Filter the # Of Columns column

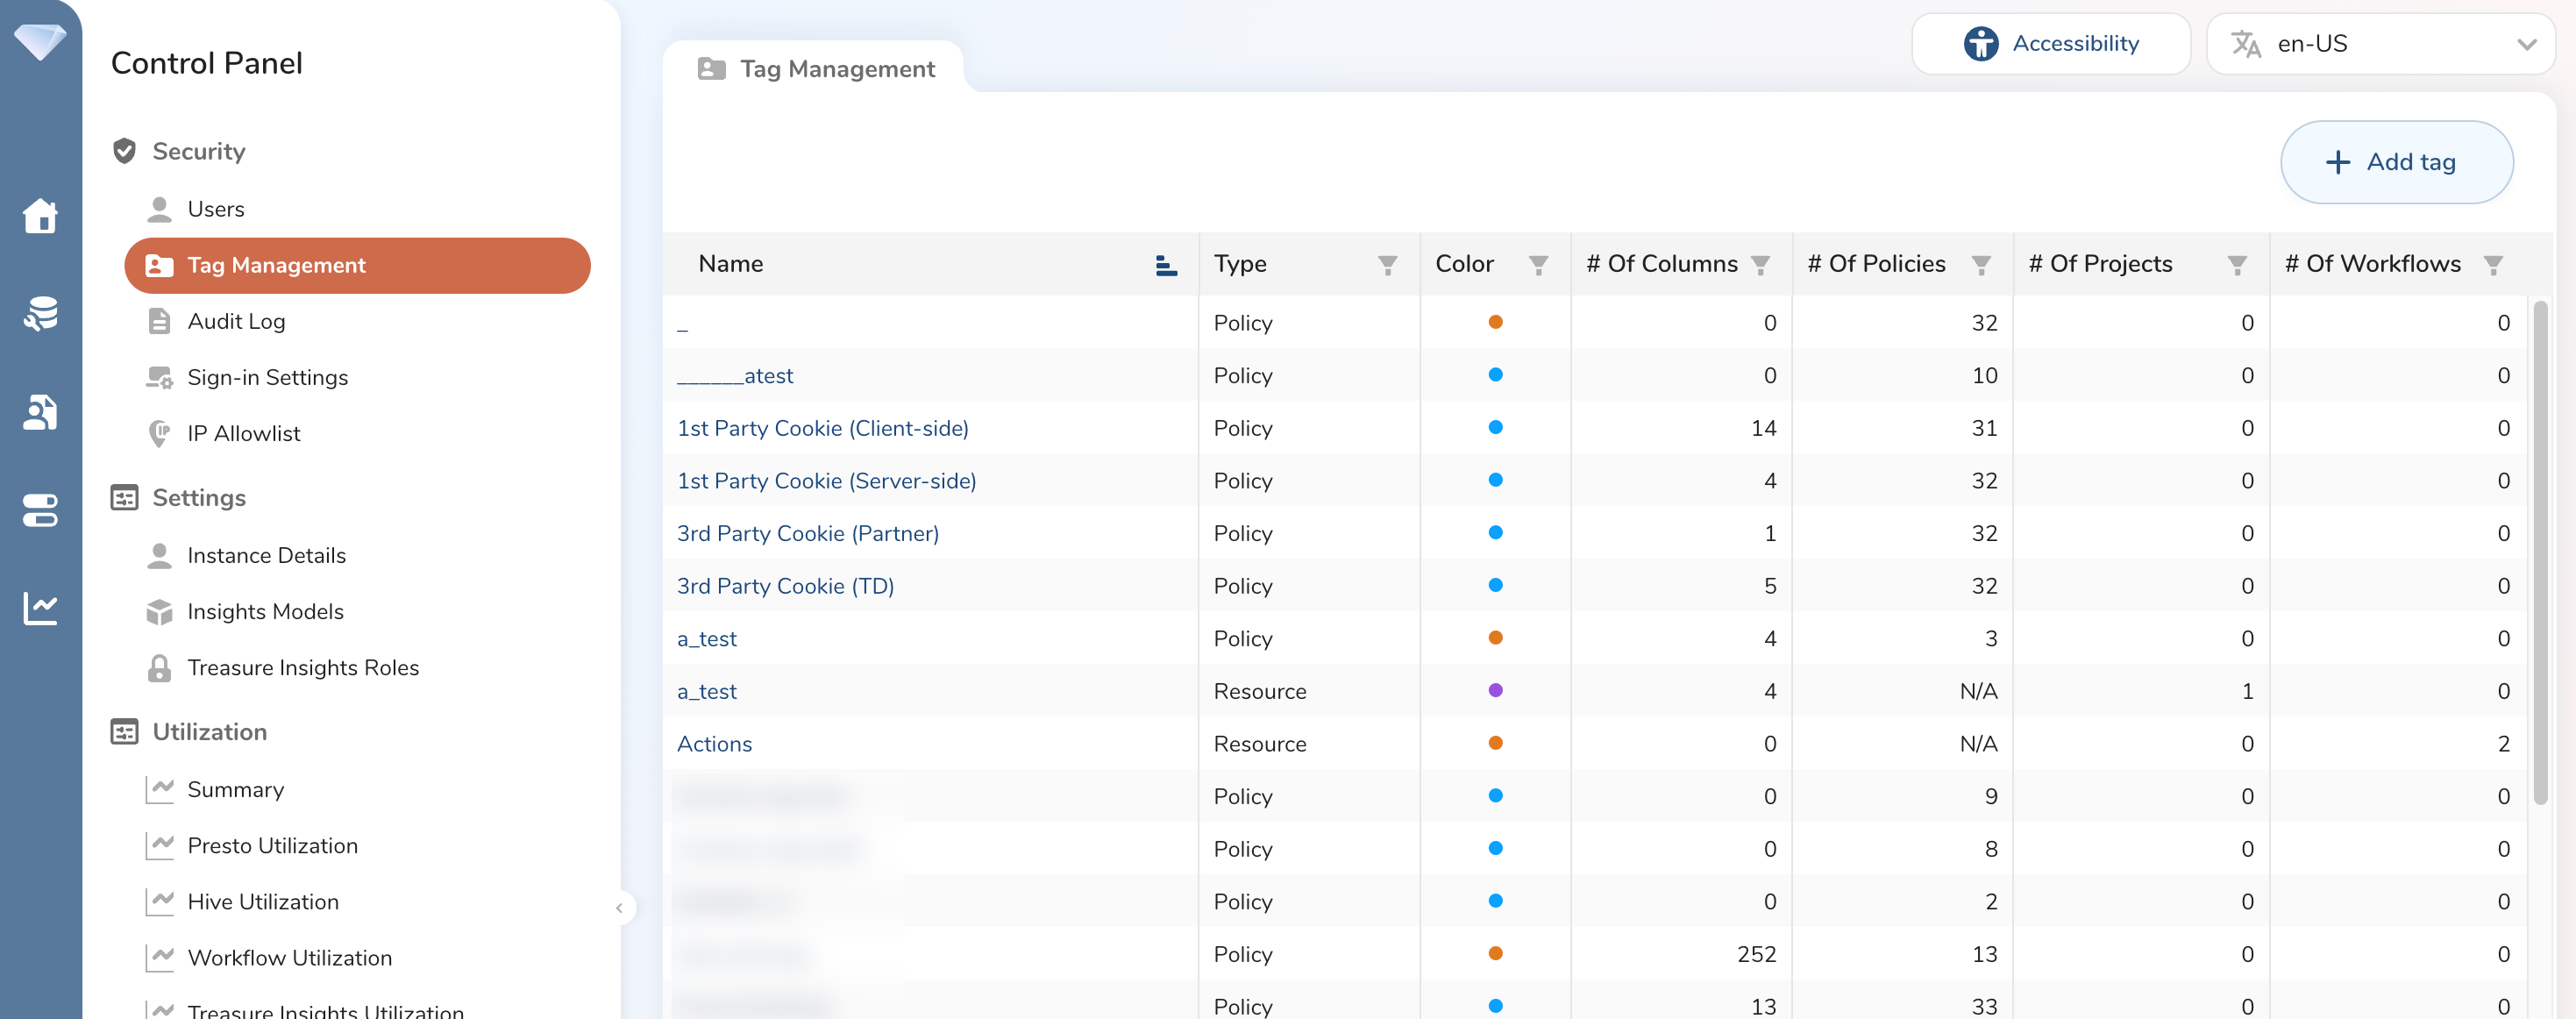coord(1760,264)
